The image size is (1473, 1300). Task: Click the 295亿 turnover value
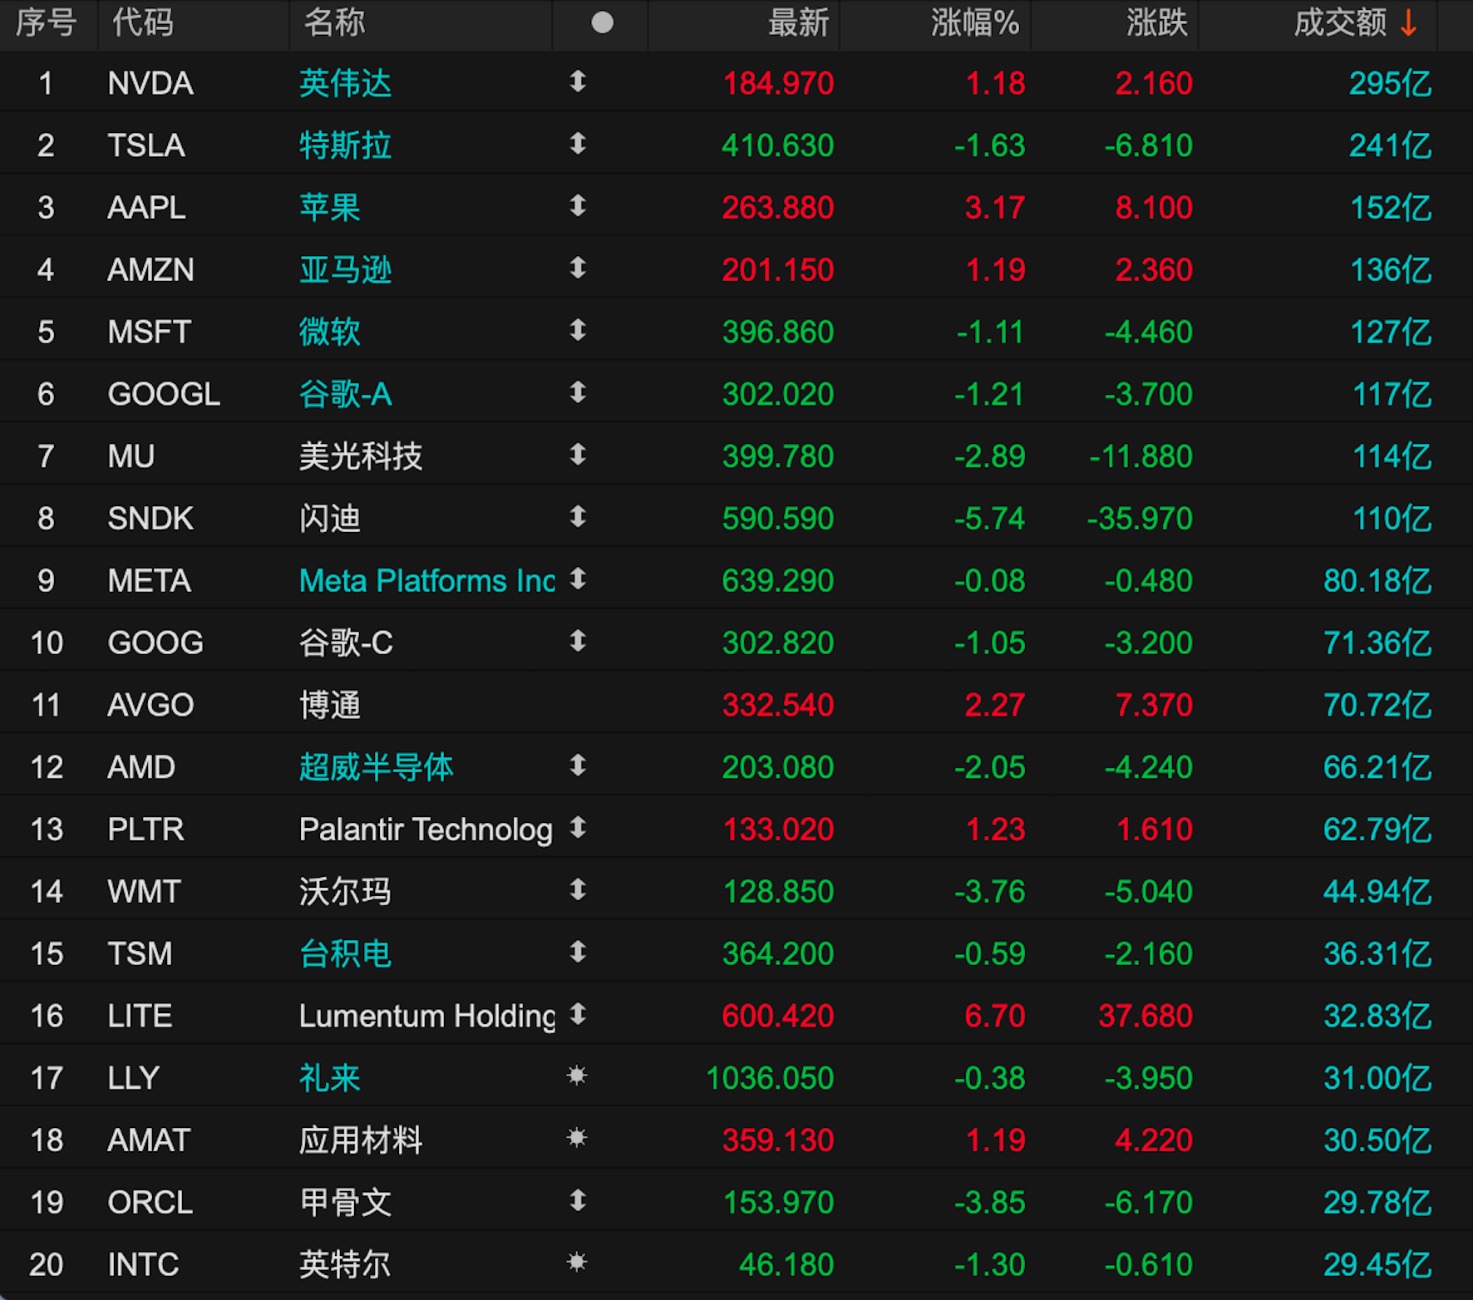pyautogui.click(x=1391, y=83)
